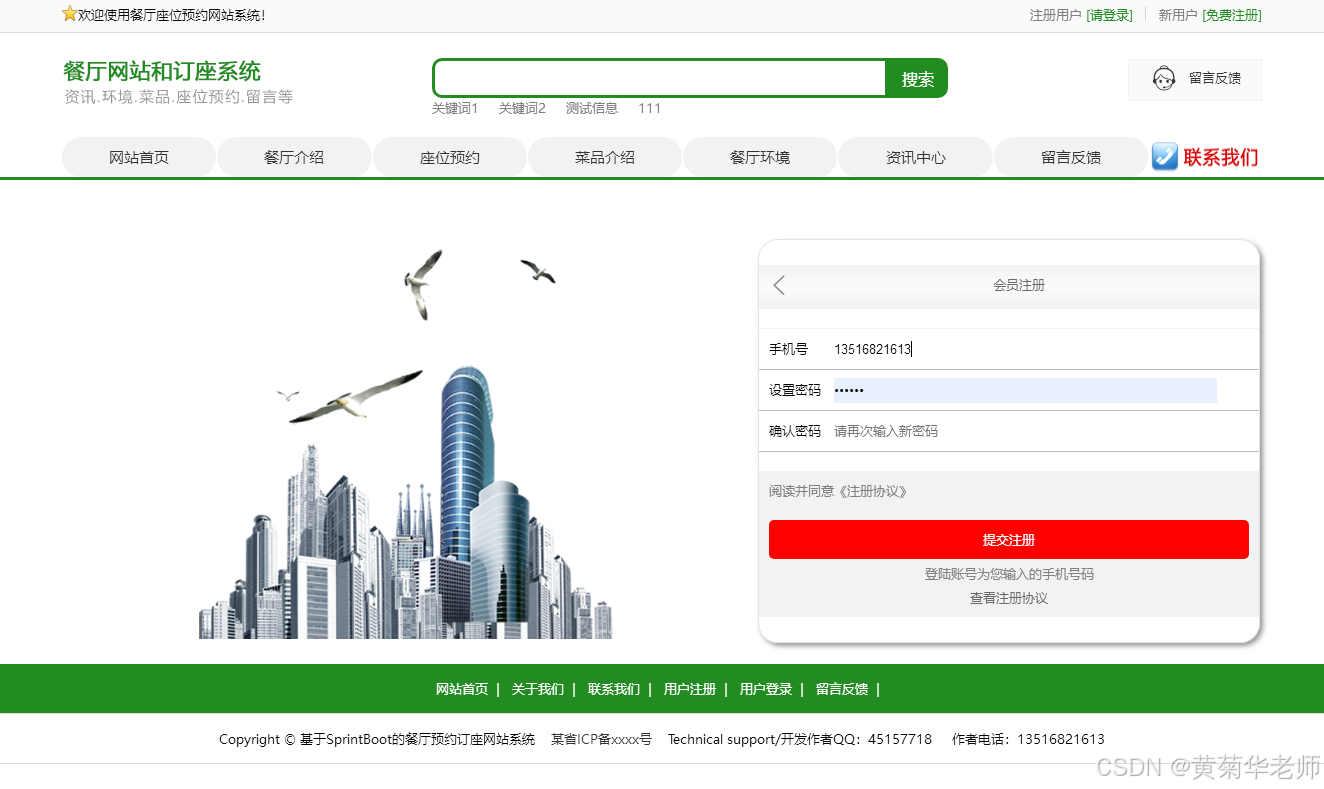Click 留言反馈 in the green footer bar
1324x789 pixels.
click(x=842, y=689)
